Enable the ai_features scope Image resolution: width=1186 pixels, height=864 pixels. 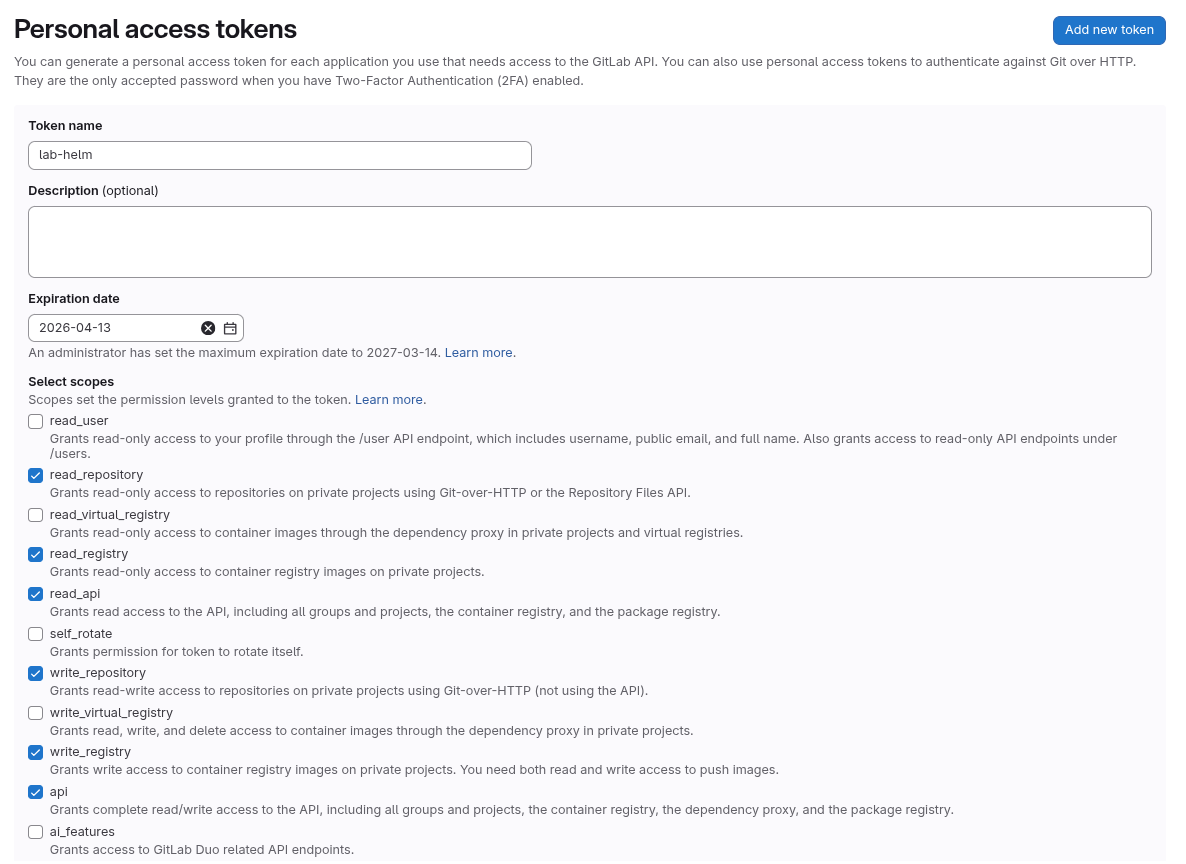35,831
